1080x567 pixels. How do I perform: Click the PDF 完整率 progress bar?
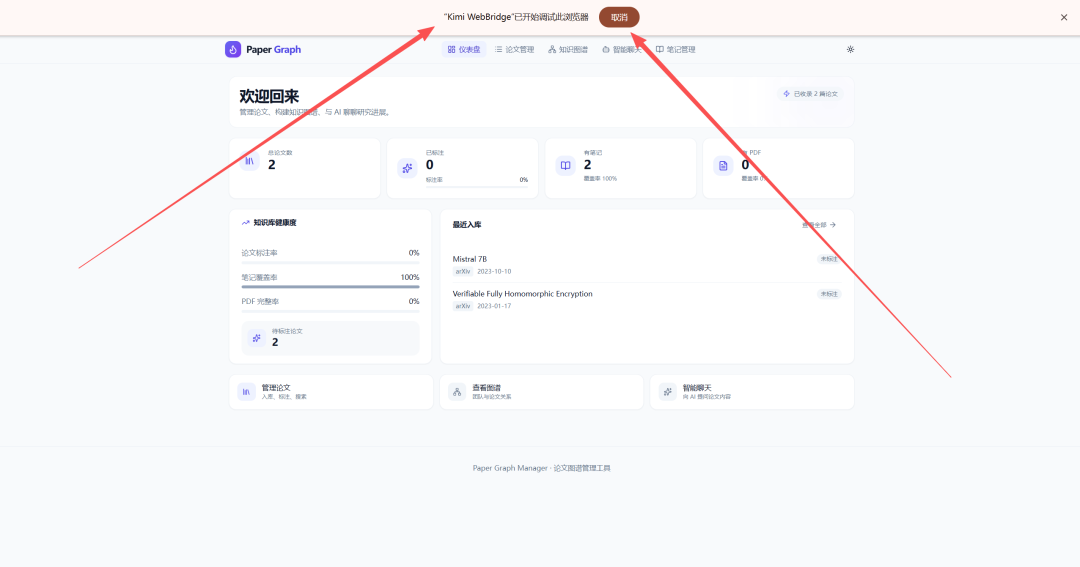tap(331, 311)
